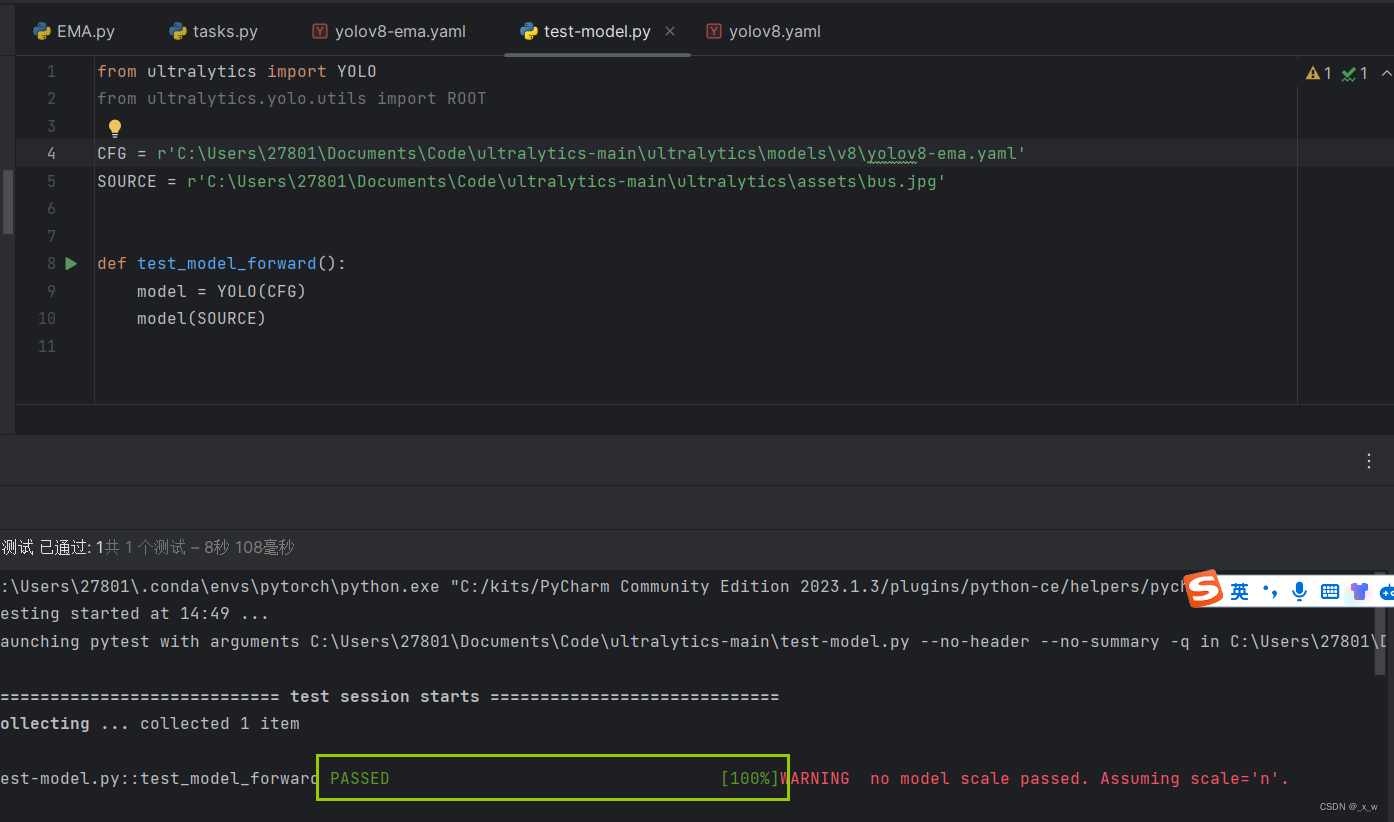Click the Sogou input method logo
This screenshot has width=1394, height=822.
[x=1205, y=590]
